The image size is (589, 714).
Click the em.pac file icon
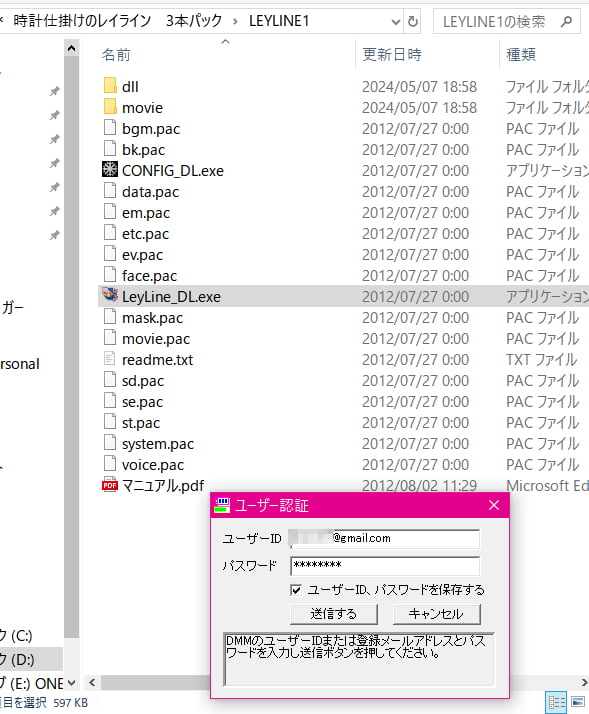point(110,211)
